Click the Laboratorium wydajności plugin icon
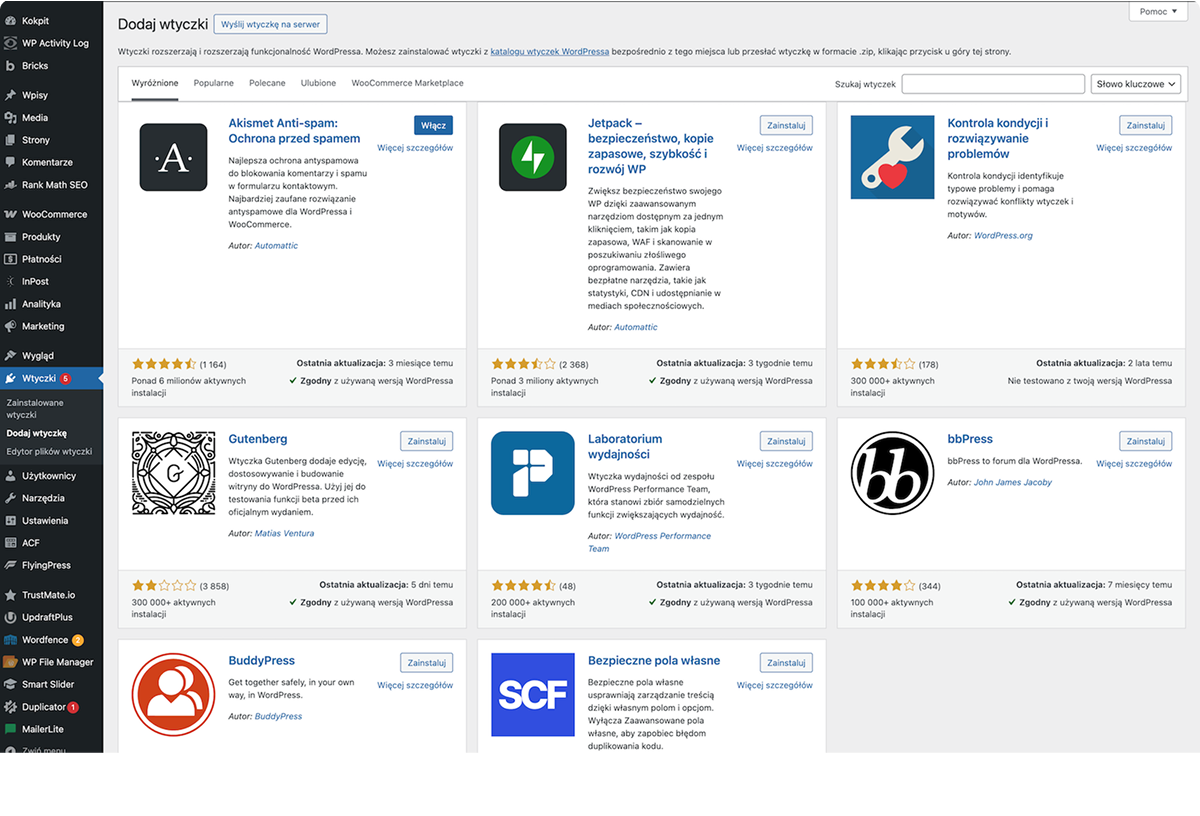This screenshot has width=1200, height=816. (x=532, y=473)
